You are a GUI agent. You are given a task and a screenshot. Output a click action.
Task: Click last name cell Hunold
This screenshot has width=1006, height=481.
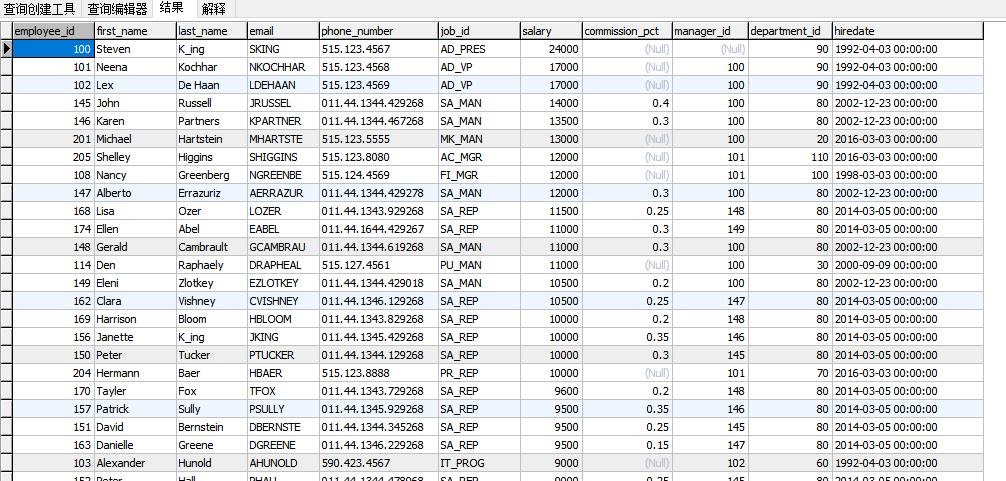212,462
